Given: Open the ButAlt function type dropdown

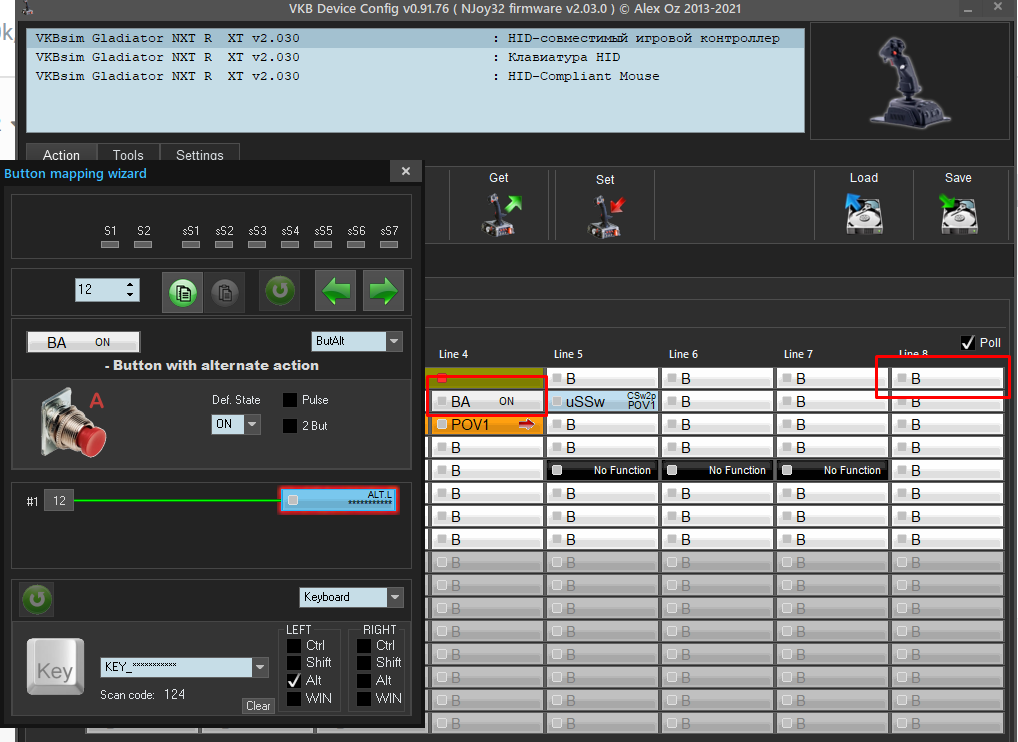Looking at the screenshot, I should 394,341.
